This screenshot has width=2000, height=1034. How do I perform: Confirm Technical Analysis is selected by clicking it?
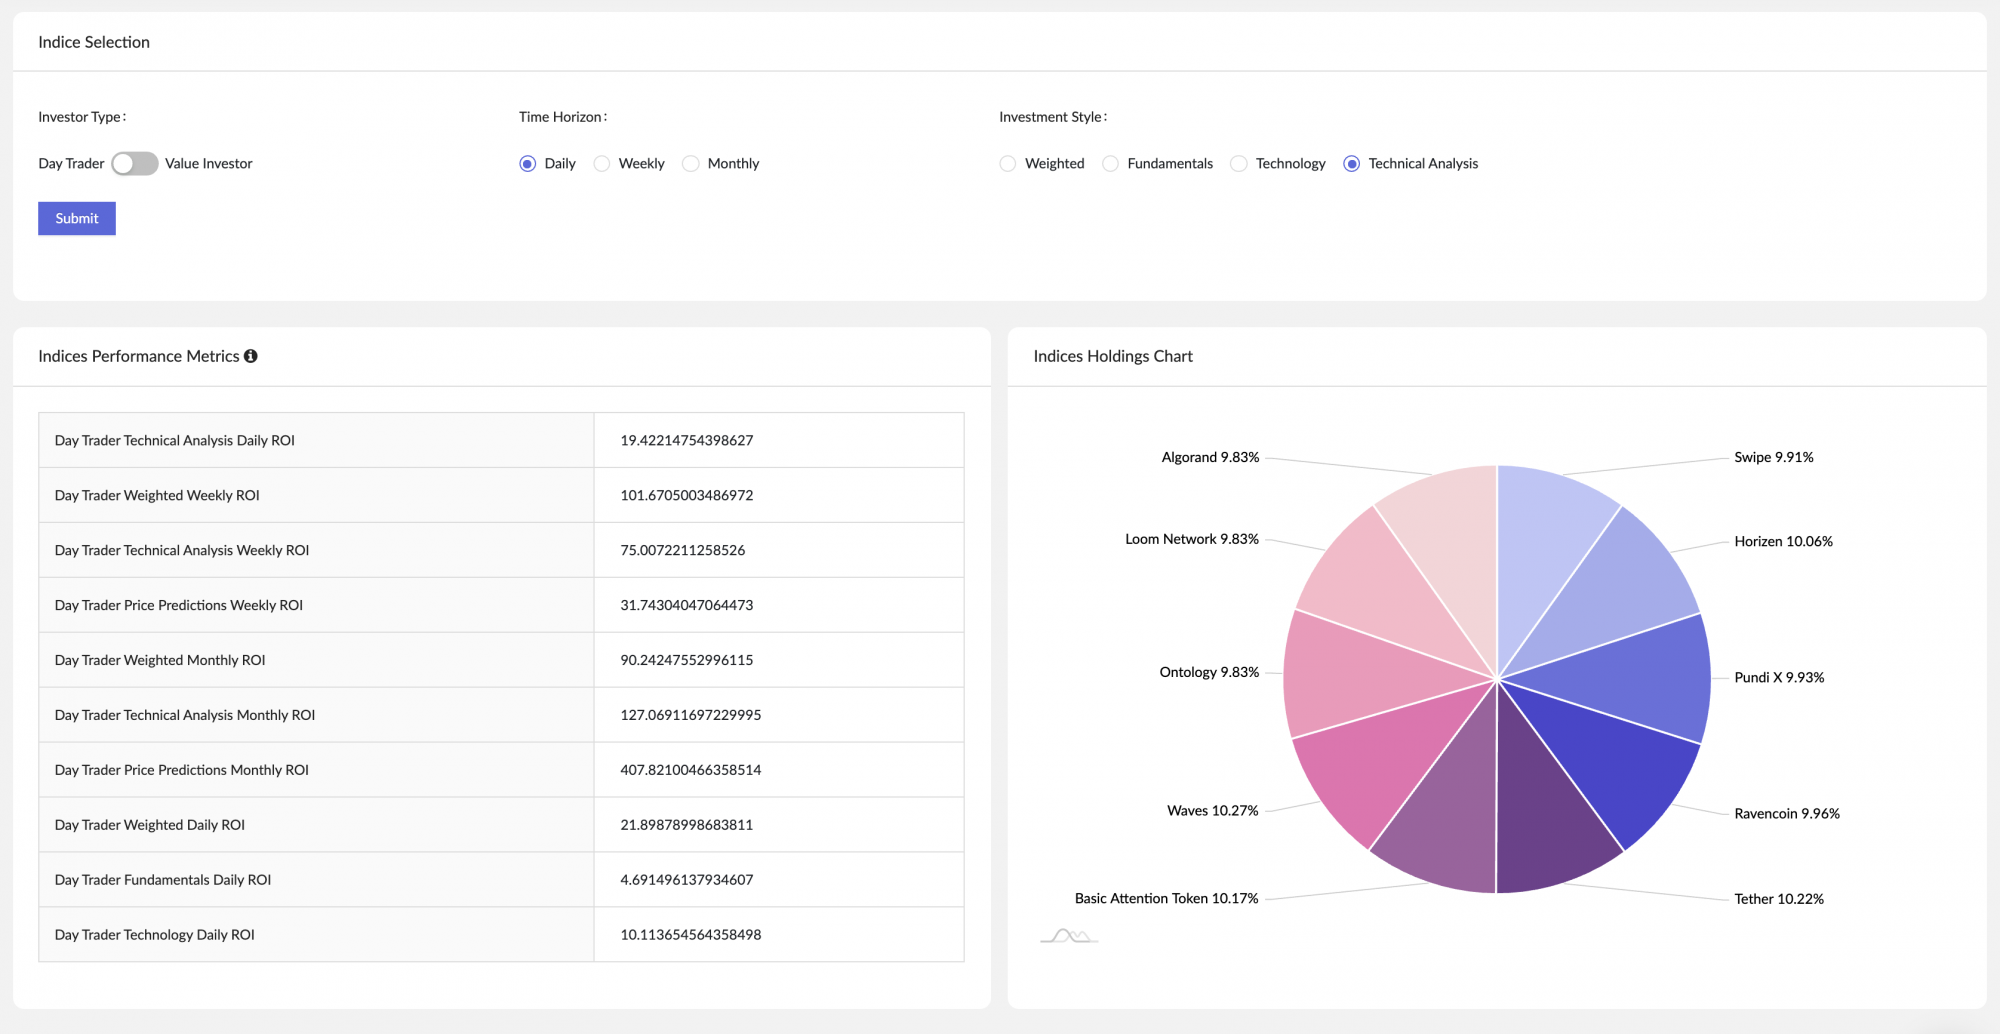coord(1354,163)
